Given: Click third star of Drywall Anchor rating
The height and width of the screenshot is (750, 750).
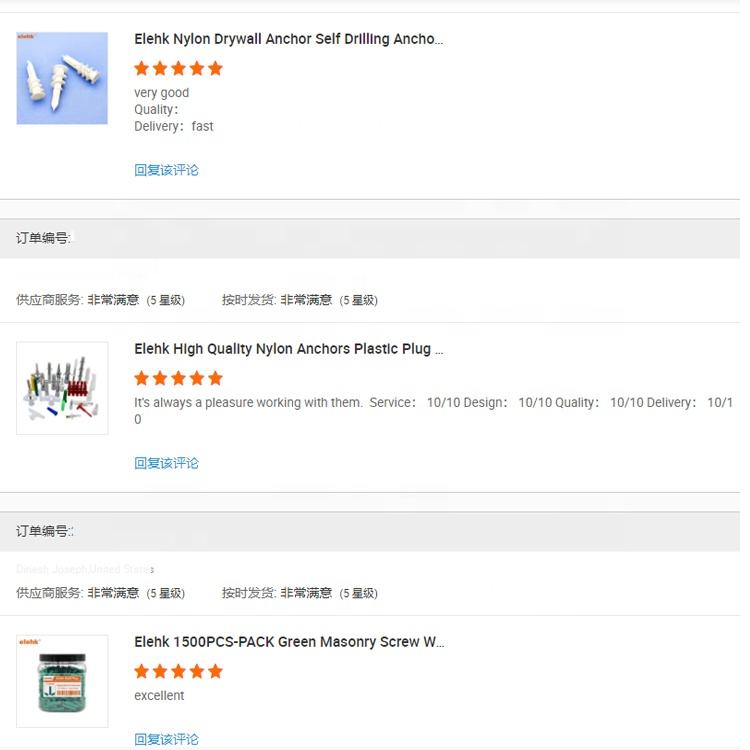Looking at the screenshot, I should tap(178, 68).
